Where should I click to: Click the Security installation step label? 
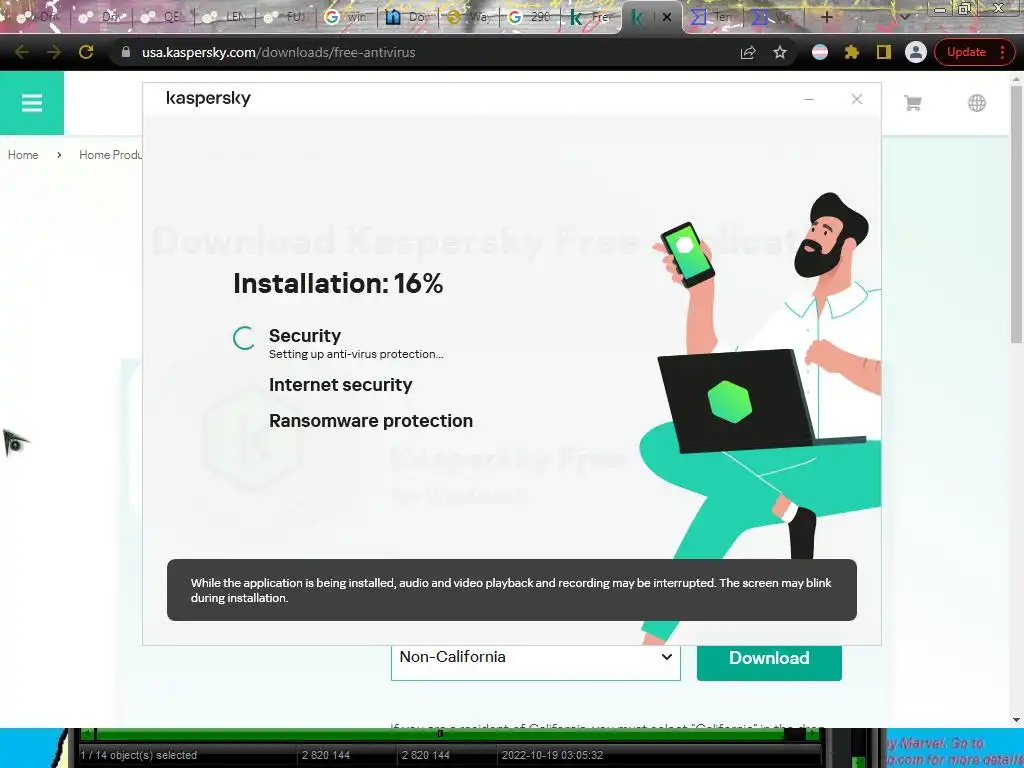pyautogui.click(x=305, y=336)
